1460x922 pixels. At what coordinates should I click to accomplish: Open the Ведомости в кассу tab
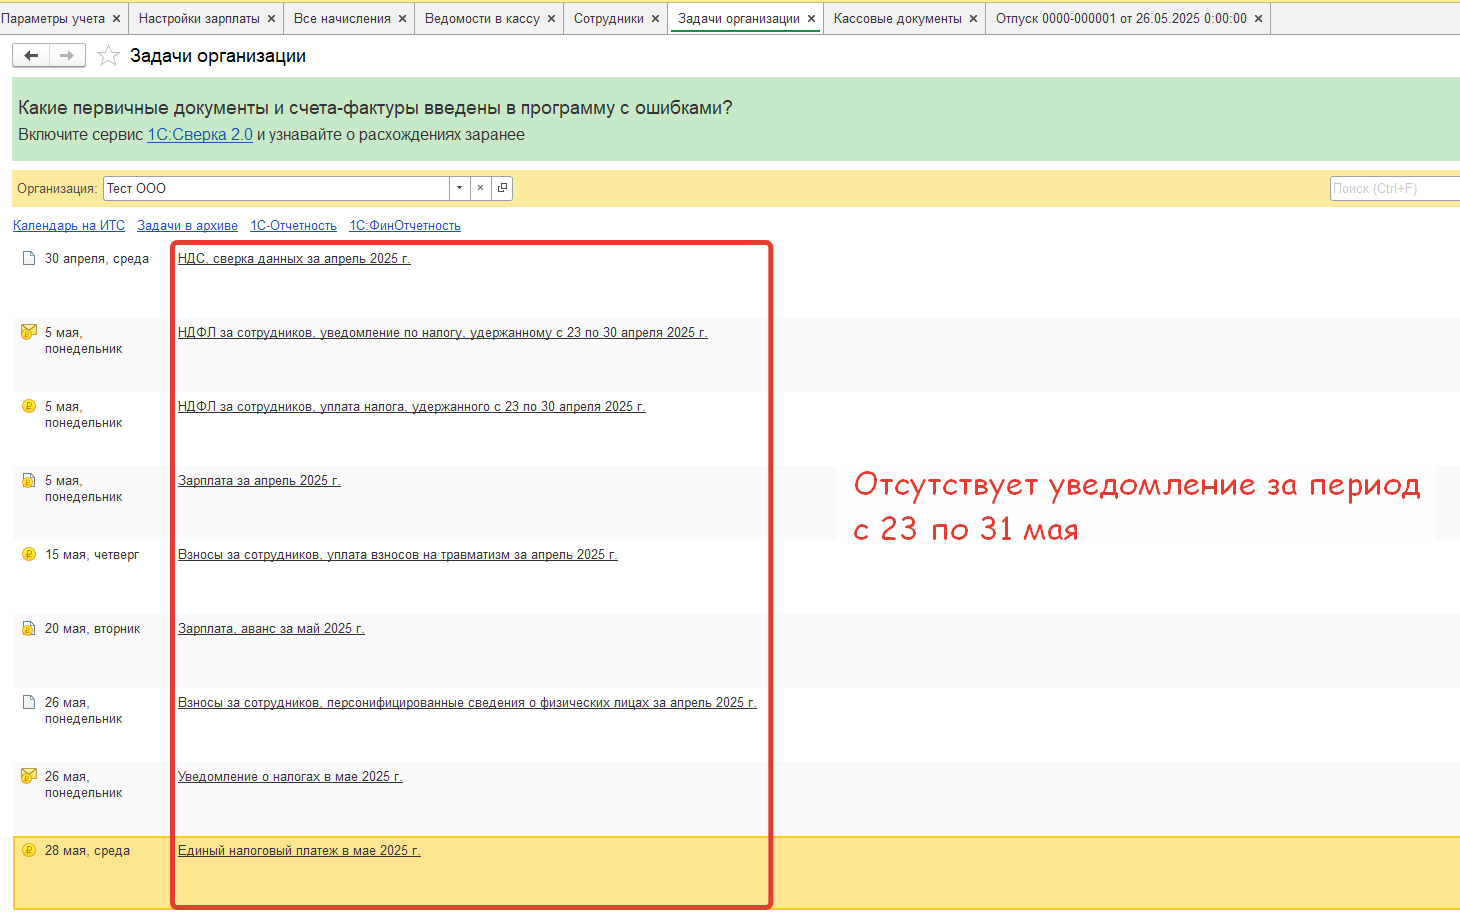pos(482,19)
